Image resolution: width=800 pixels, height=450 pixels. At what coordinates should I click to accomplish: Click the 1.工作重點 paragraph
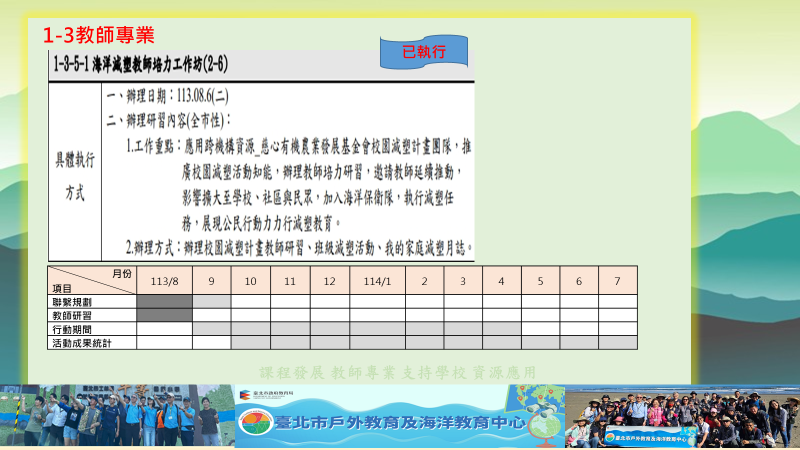click(298, 185)
